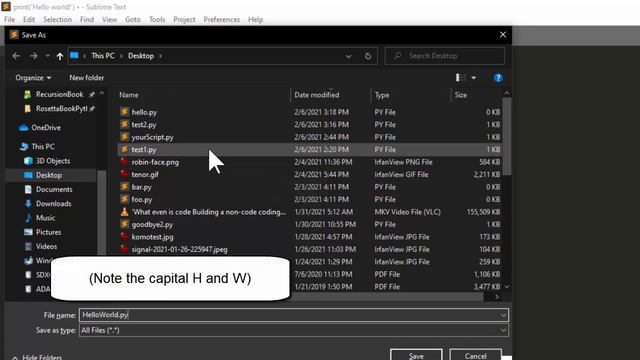Go forward with the right arrow button

pyautogui.click(x=33, y=56)
